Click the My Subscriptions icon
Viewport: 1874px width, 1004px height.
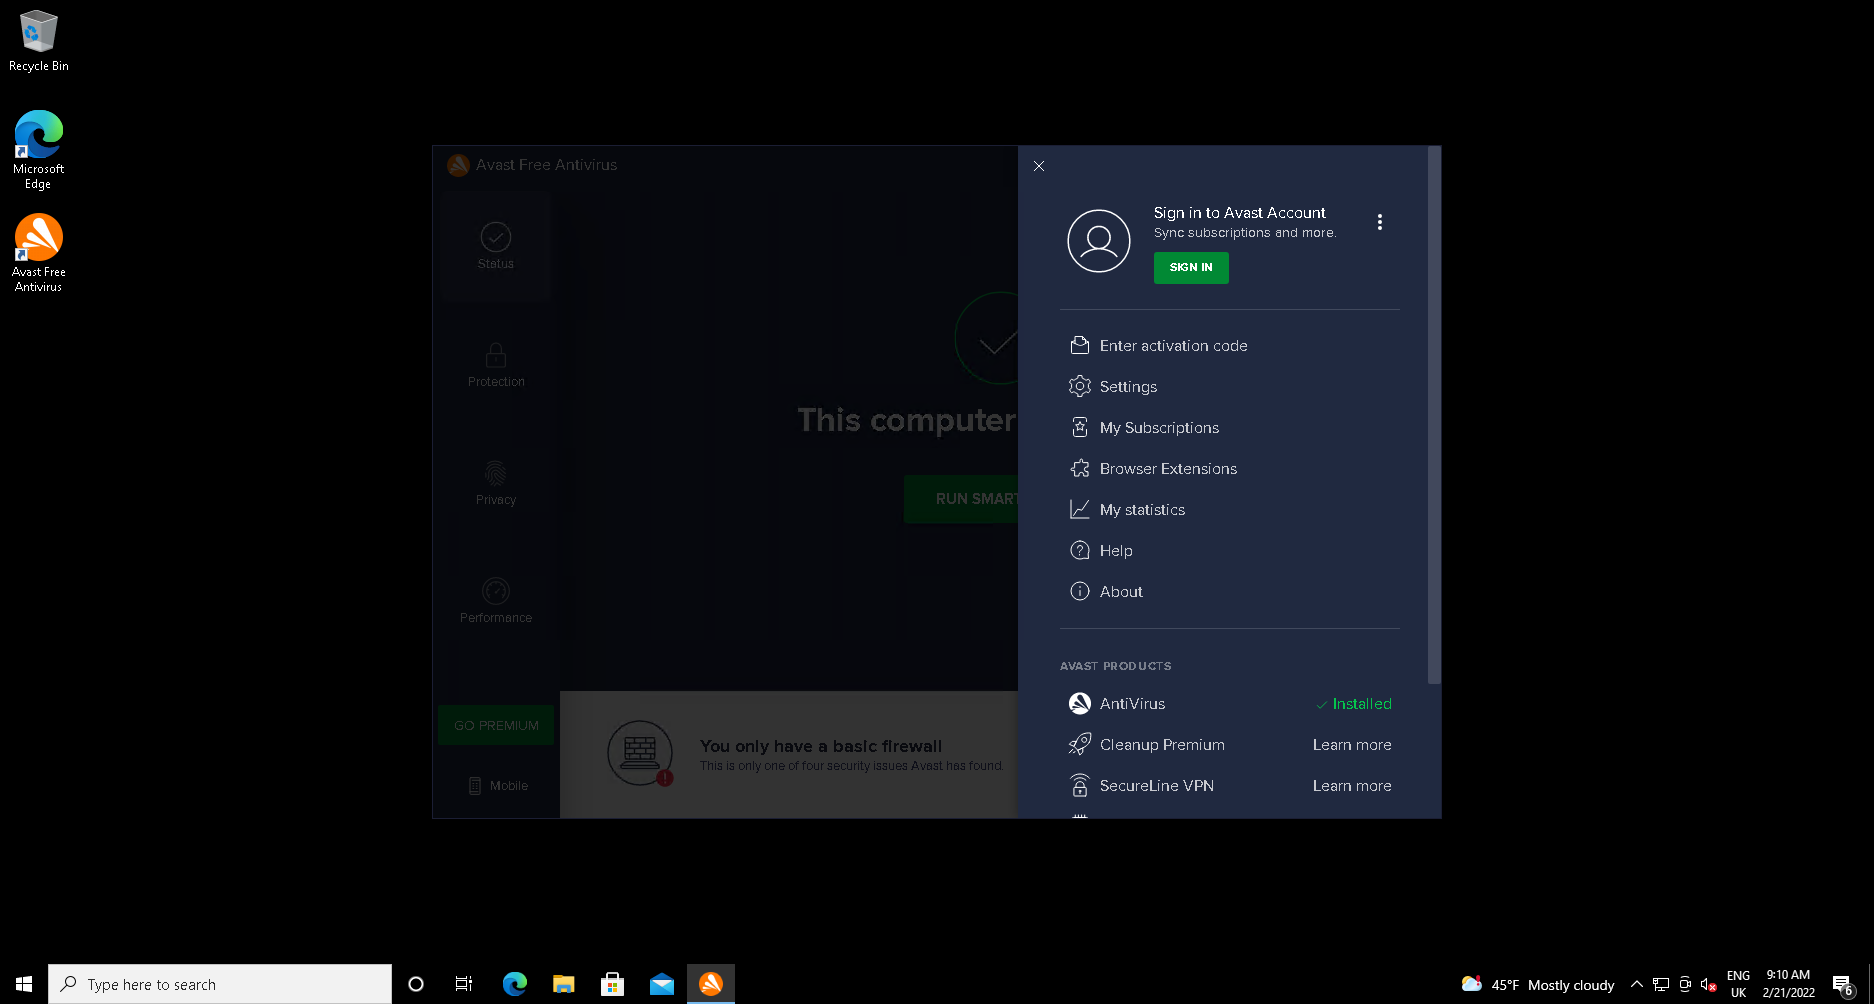(x=1080, y=427)
